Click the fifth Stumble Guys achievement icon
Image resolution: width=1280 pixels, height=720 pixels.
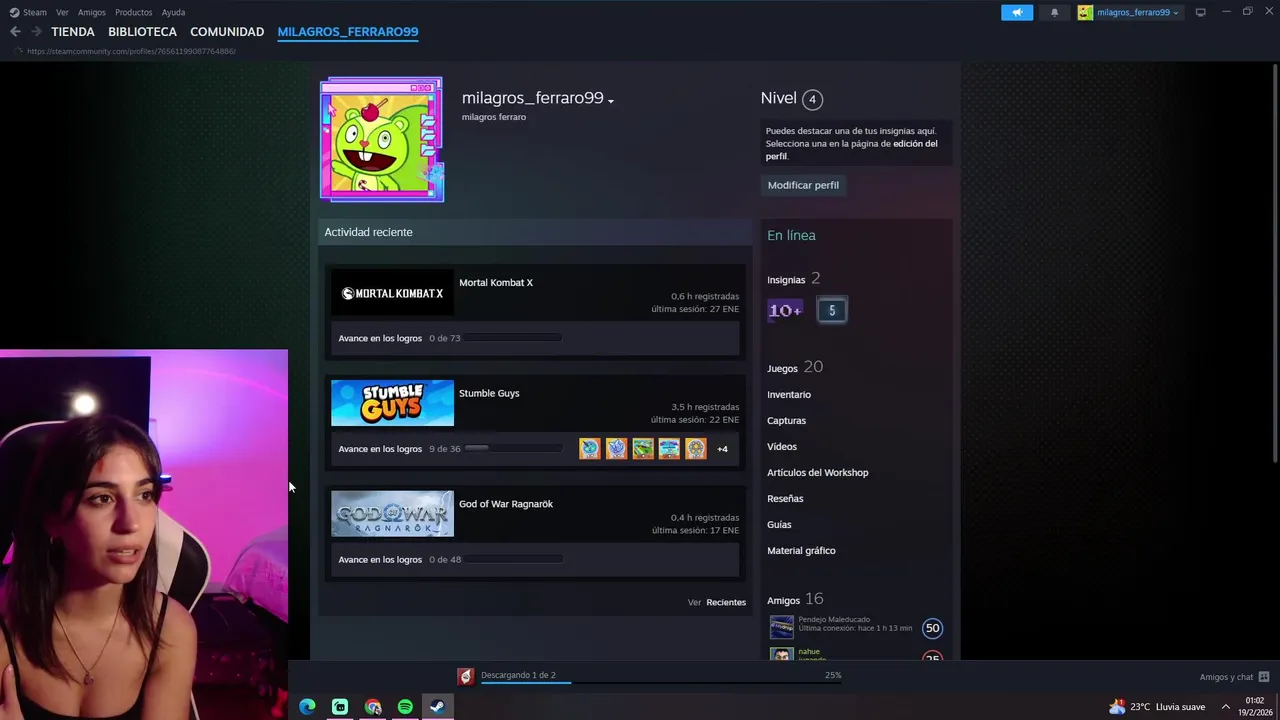coord(696,449)
